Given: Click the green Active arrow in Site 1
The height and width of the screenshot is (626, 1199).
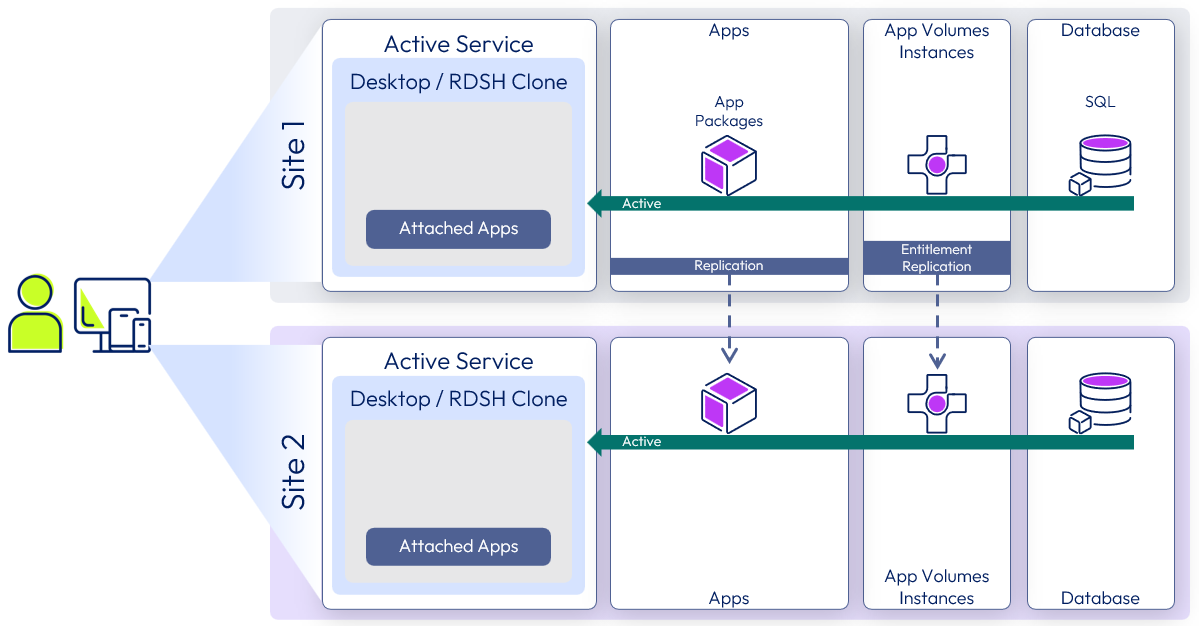Looking at the screenshot, I should (860, 204).
